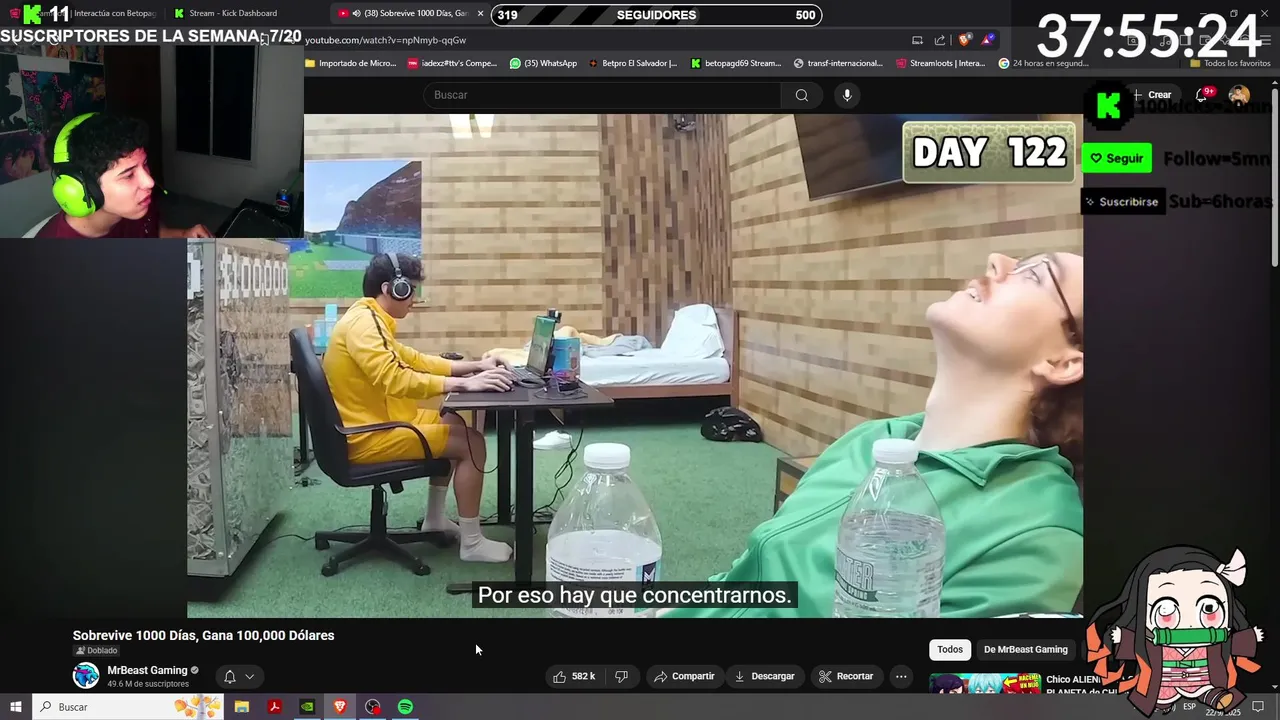Image resolution: width=1280 pixels, height=720 pixels.
Task: Like the video showing 582 k
Action: 574,676
